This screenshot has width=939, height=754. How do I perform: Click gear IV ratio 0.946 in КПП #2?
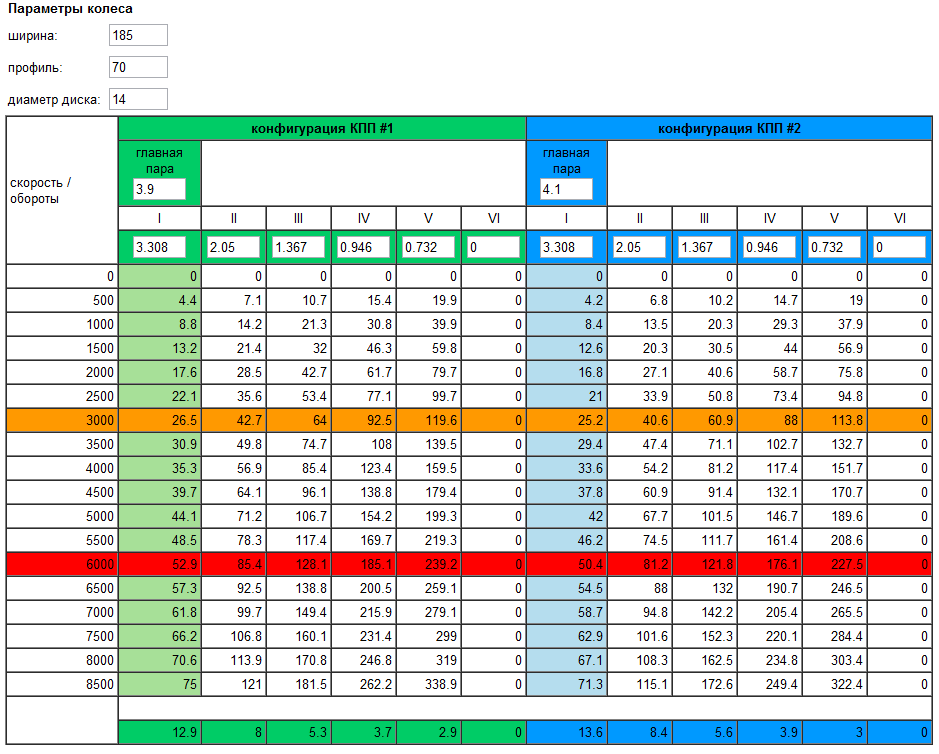[x=770, y=247]
